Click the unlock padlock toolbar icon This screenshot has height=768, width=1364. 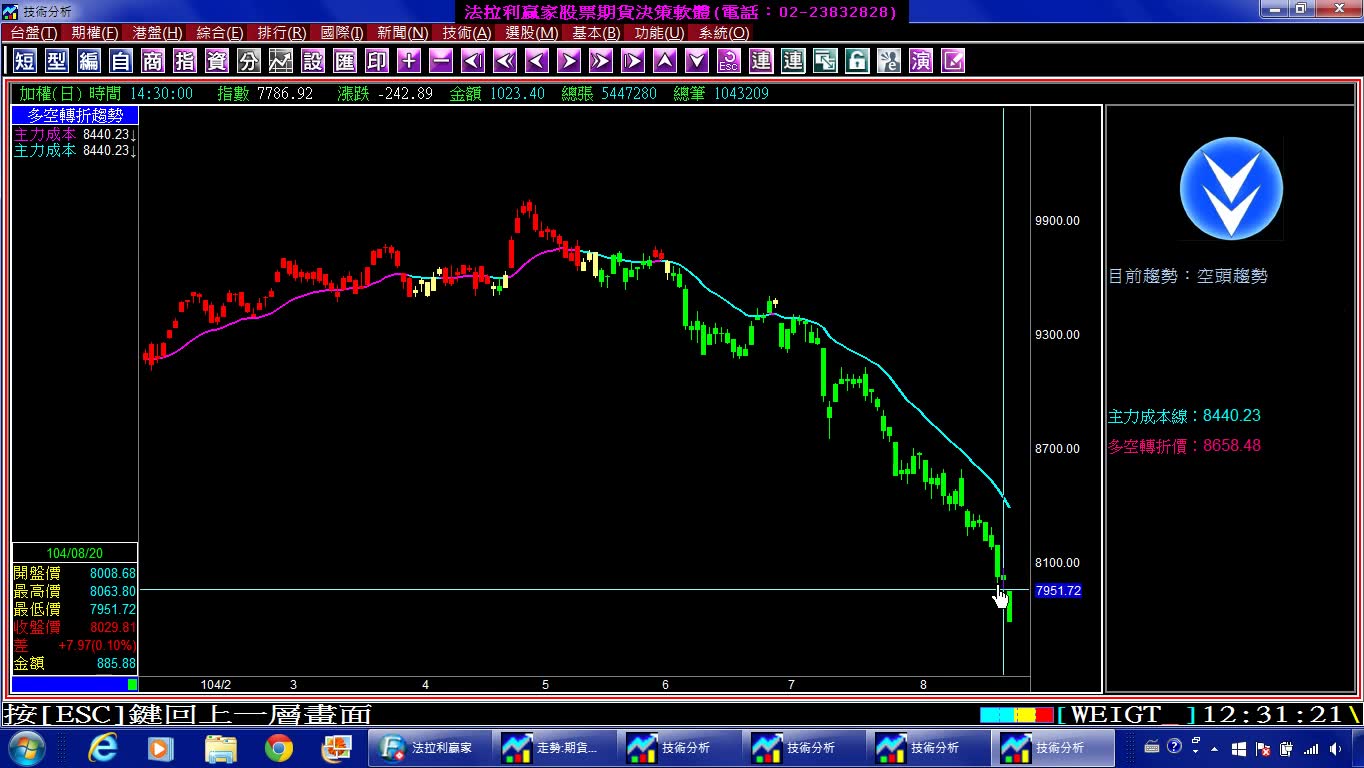click(x=857, y=61)
